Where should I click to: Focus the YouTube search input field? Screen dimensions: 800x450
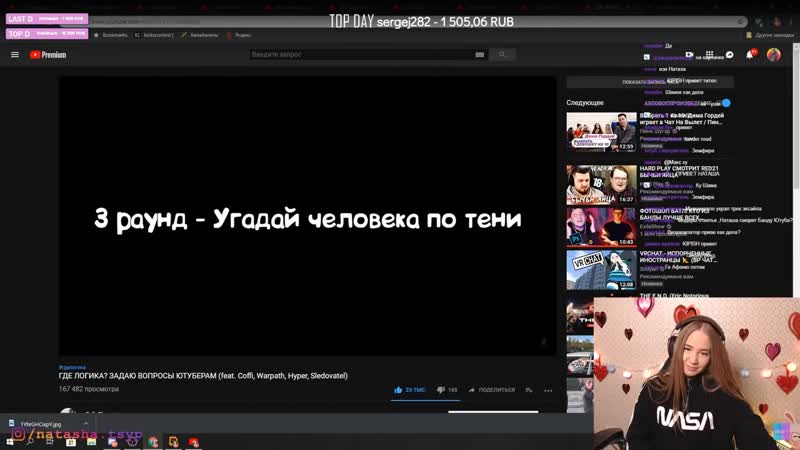(361, 55)
